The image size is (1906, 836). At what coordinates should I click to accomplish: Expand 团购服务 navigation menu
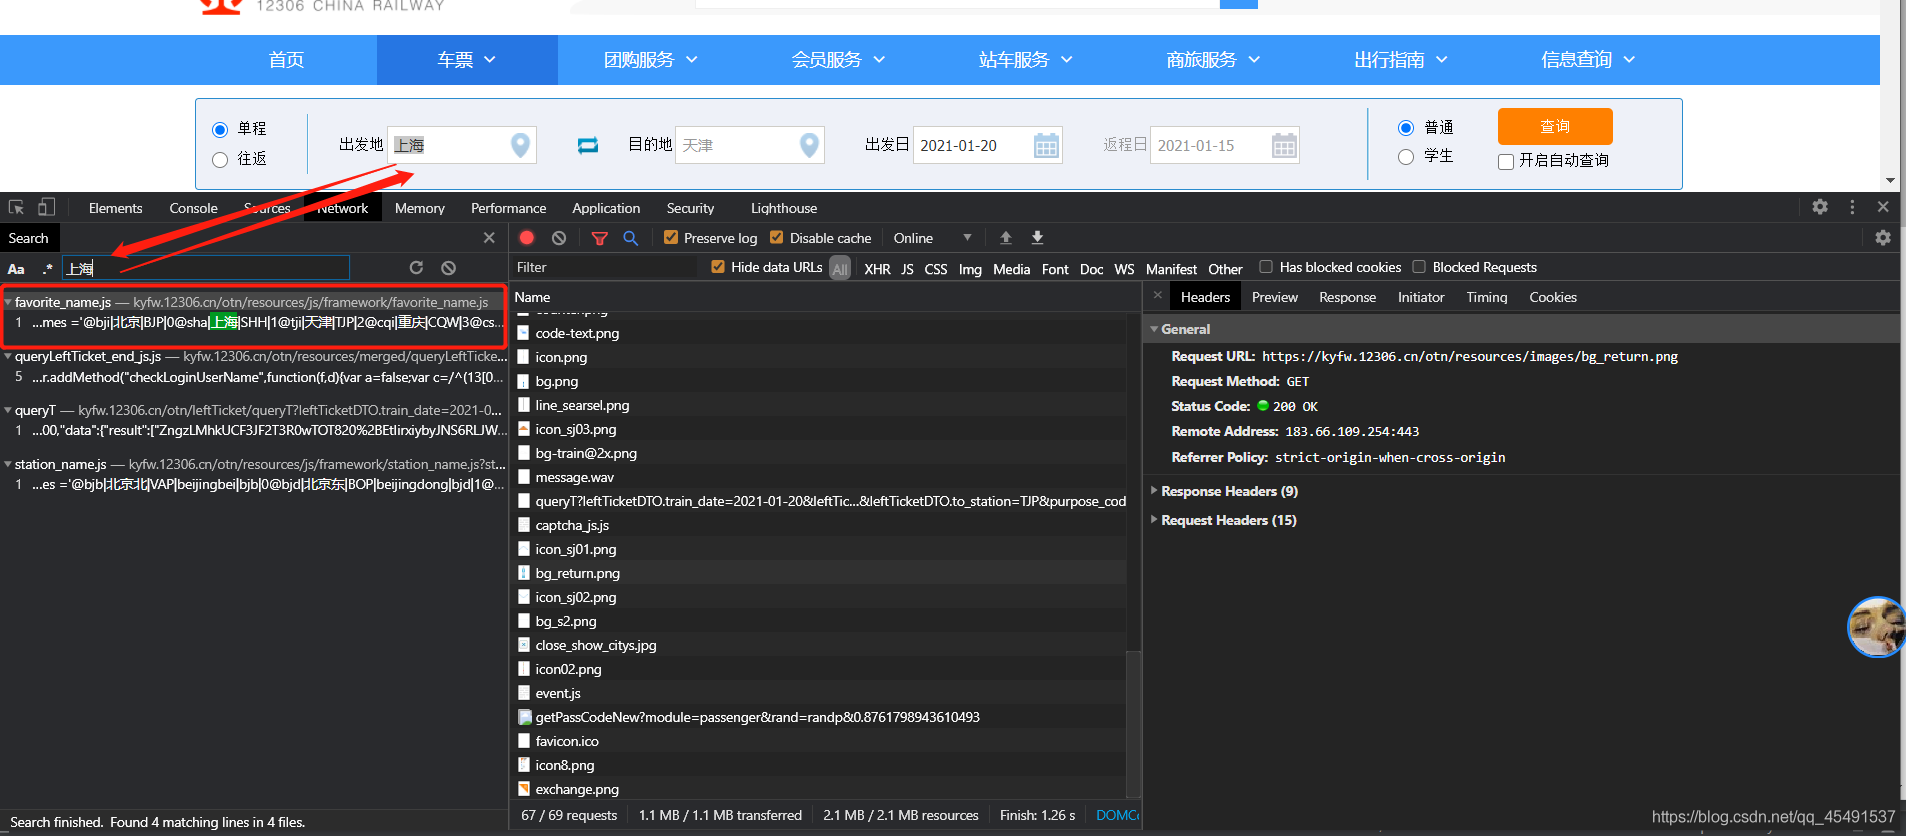[x=651, y=60]
